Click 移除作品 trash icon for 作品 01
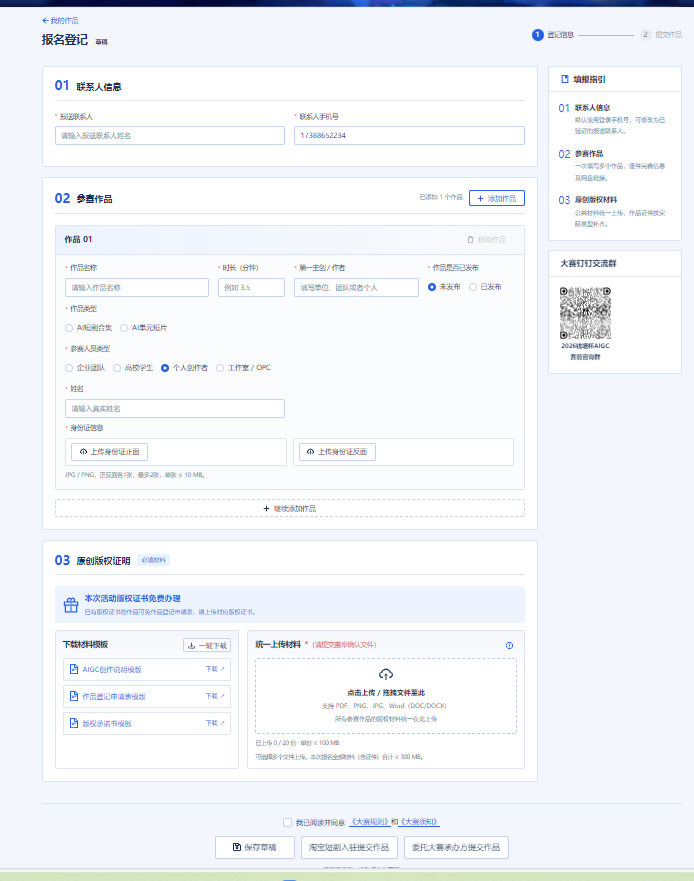 pyautogui.click(x=470, y=239)
